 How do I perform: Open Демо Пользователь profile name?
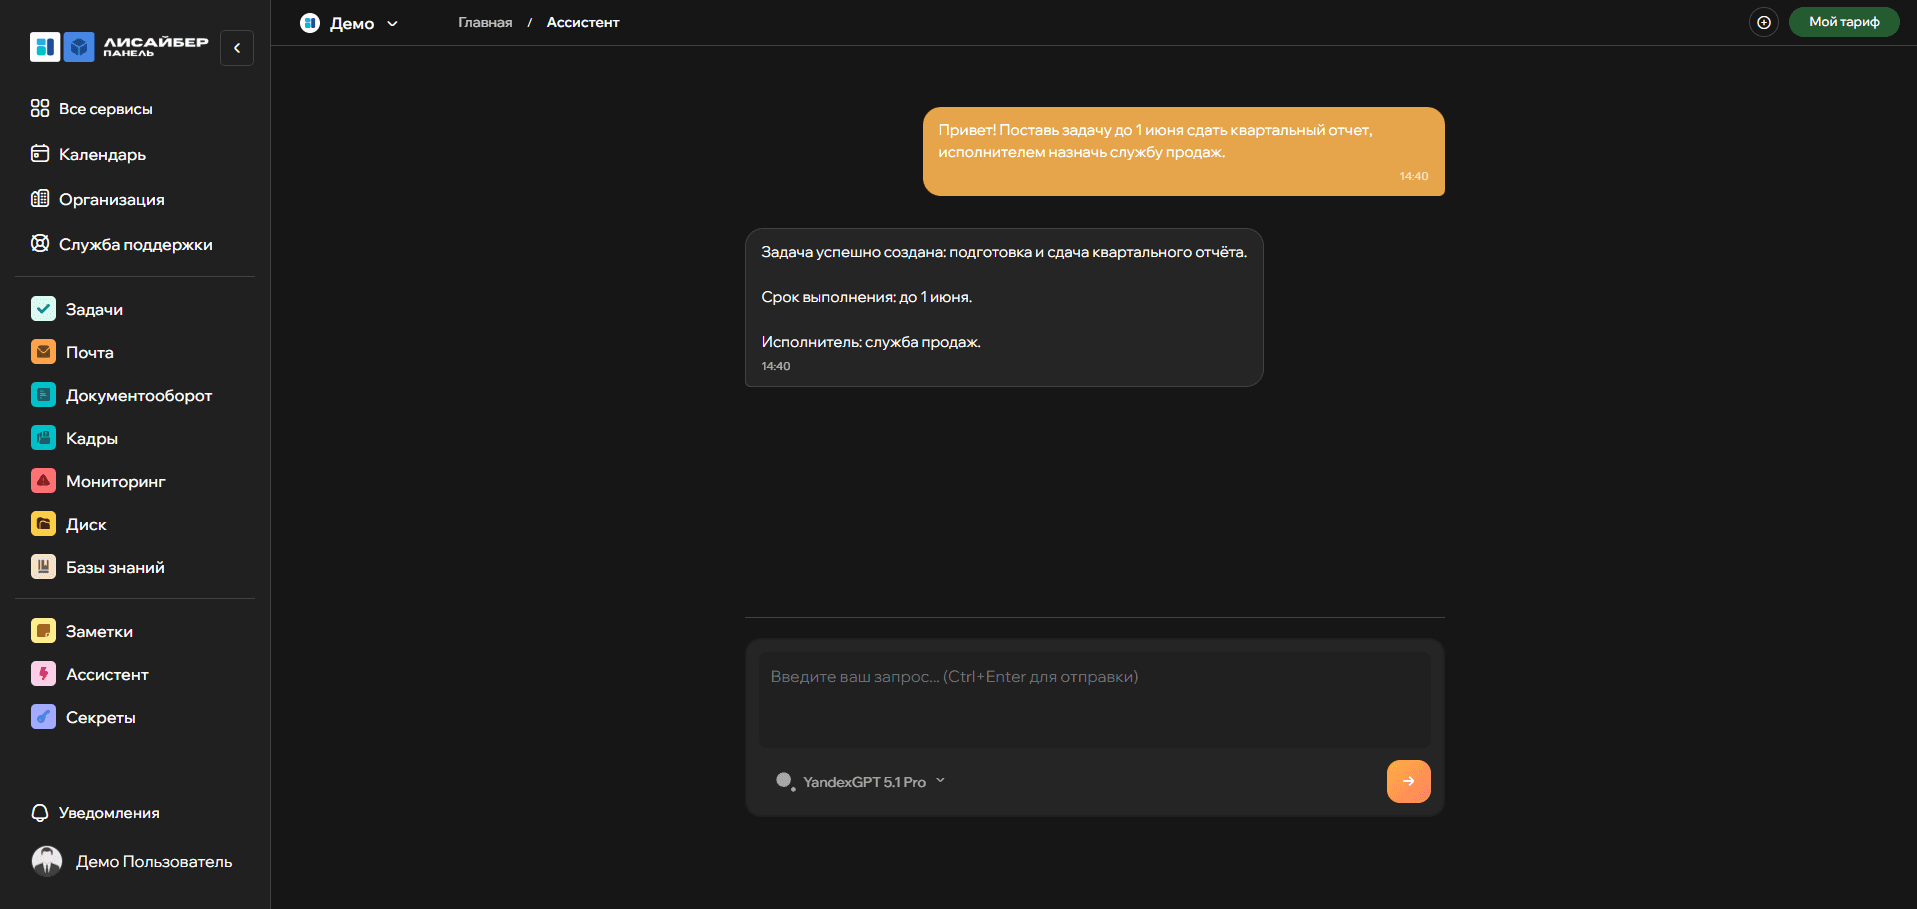(x=154, y=861)
